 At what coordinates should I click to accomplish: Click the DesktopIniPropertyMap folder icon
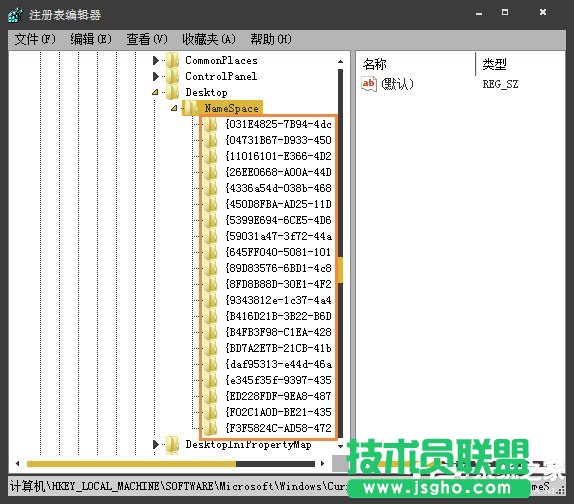click(x=172, y=444)
